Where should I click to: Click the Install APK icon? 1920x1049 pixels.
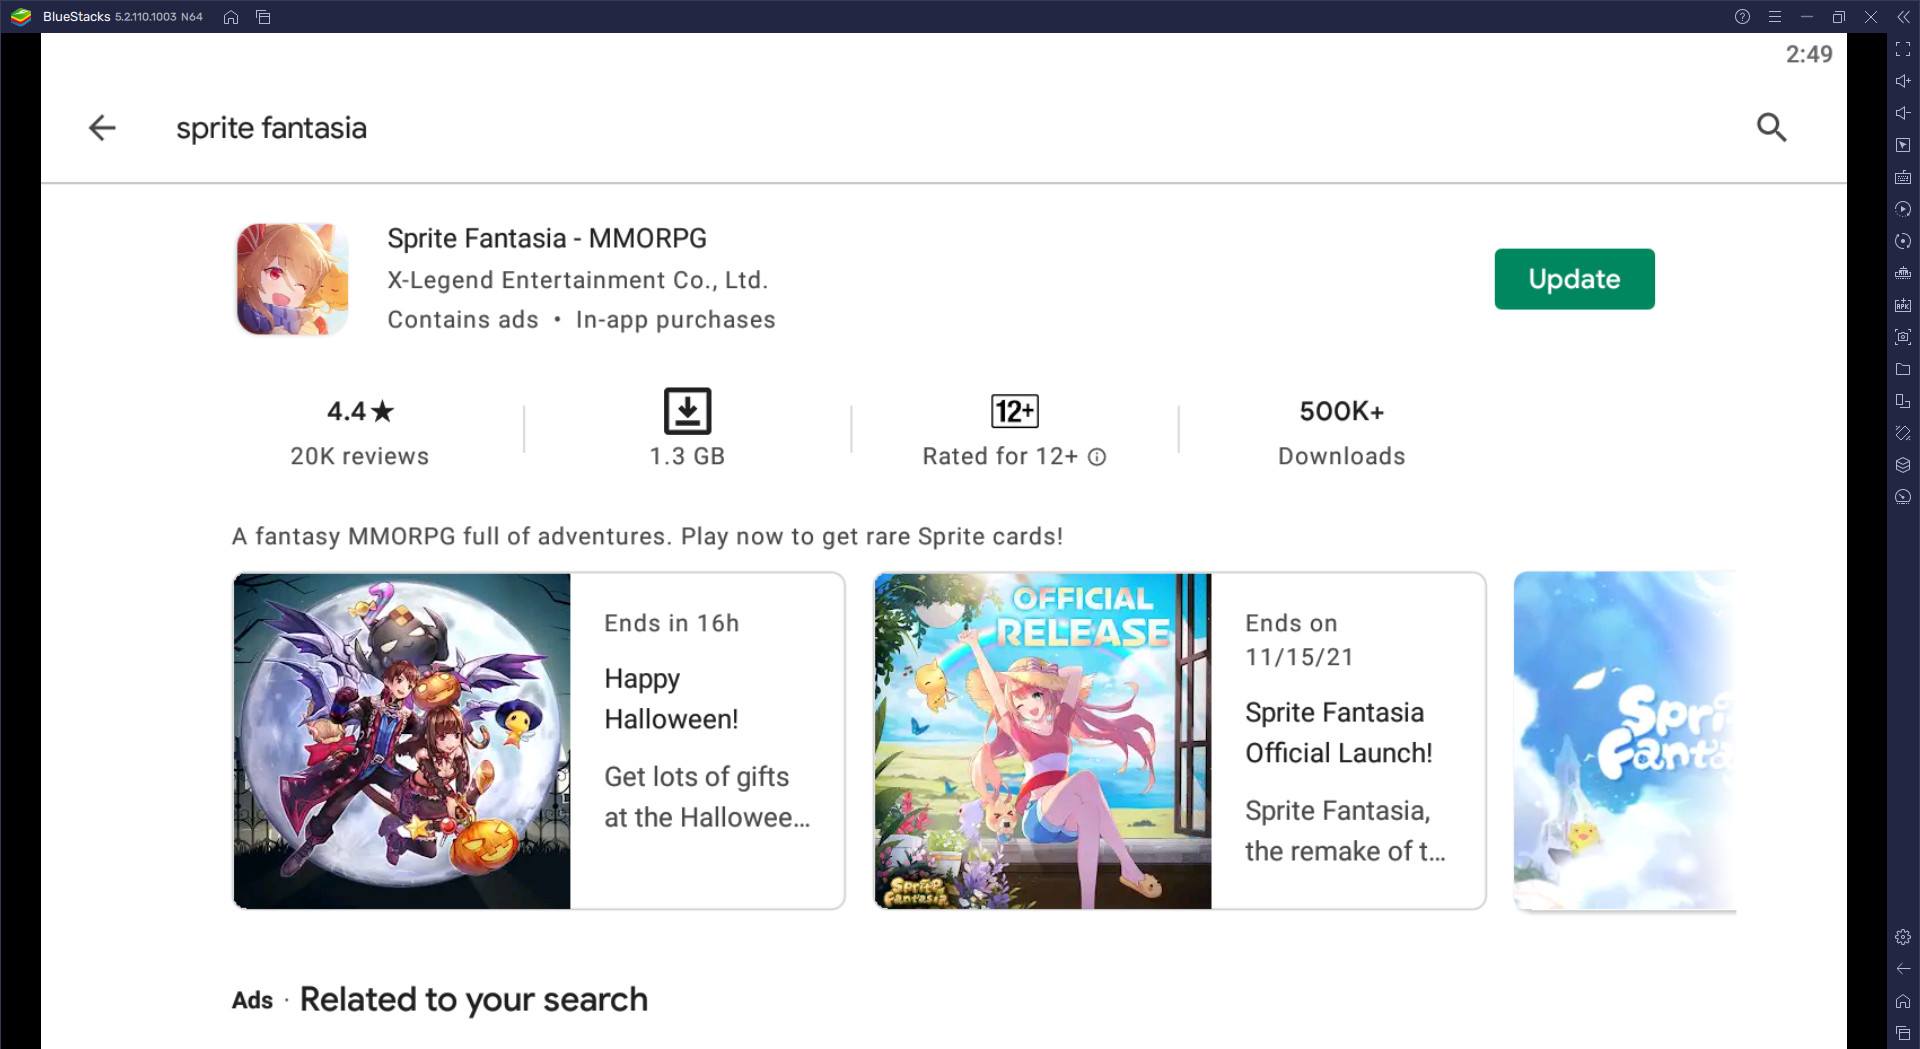click(1903, 305)
